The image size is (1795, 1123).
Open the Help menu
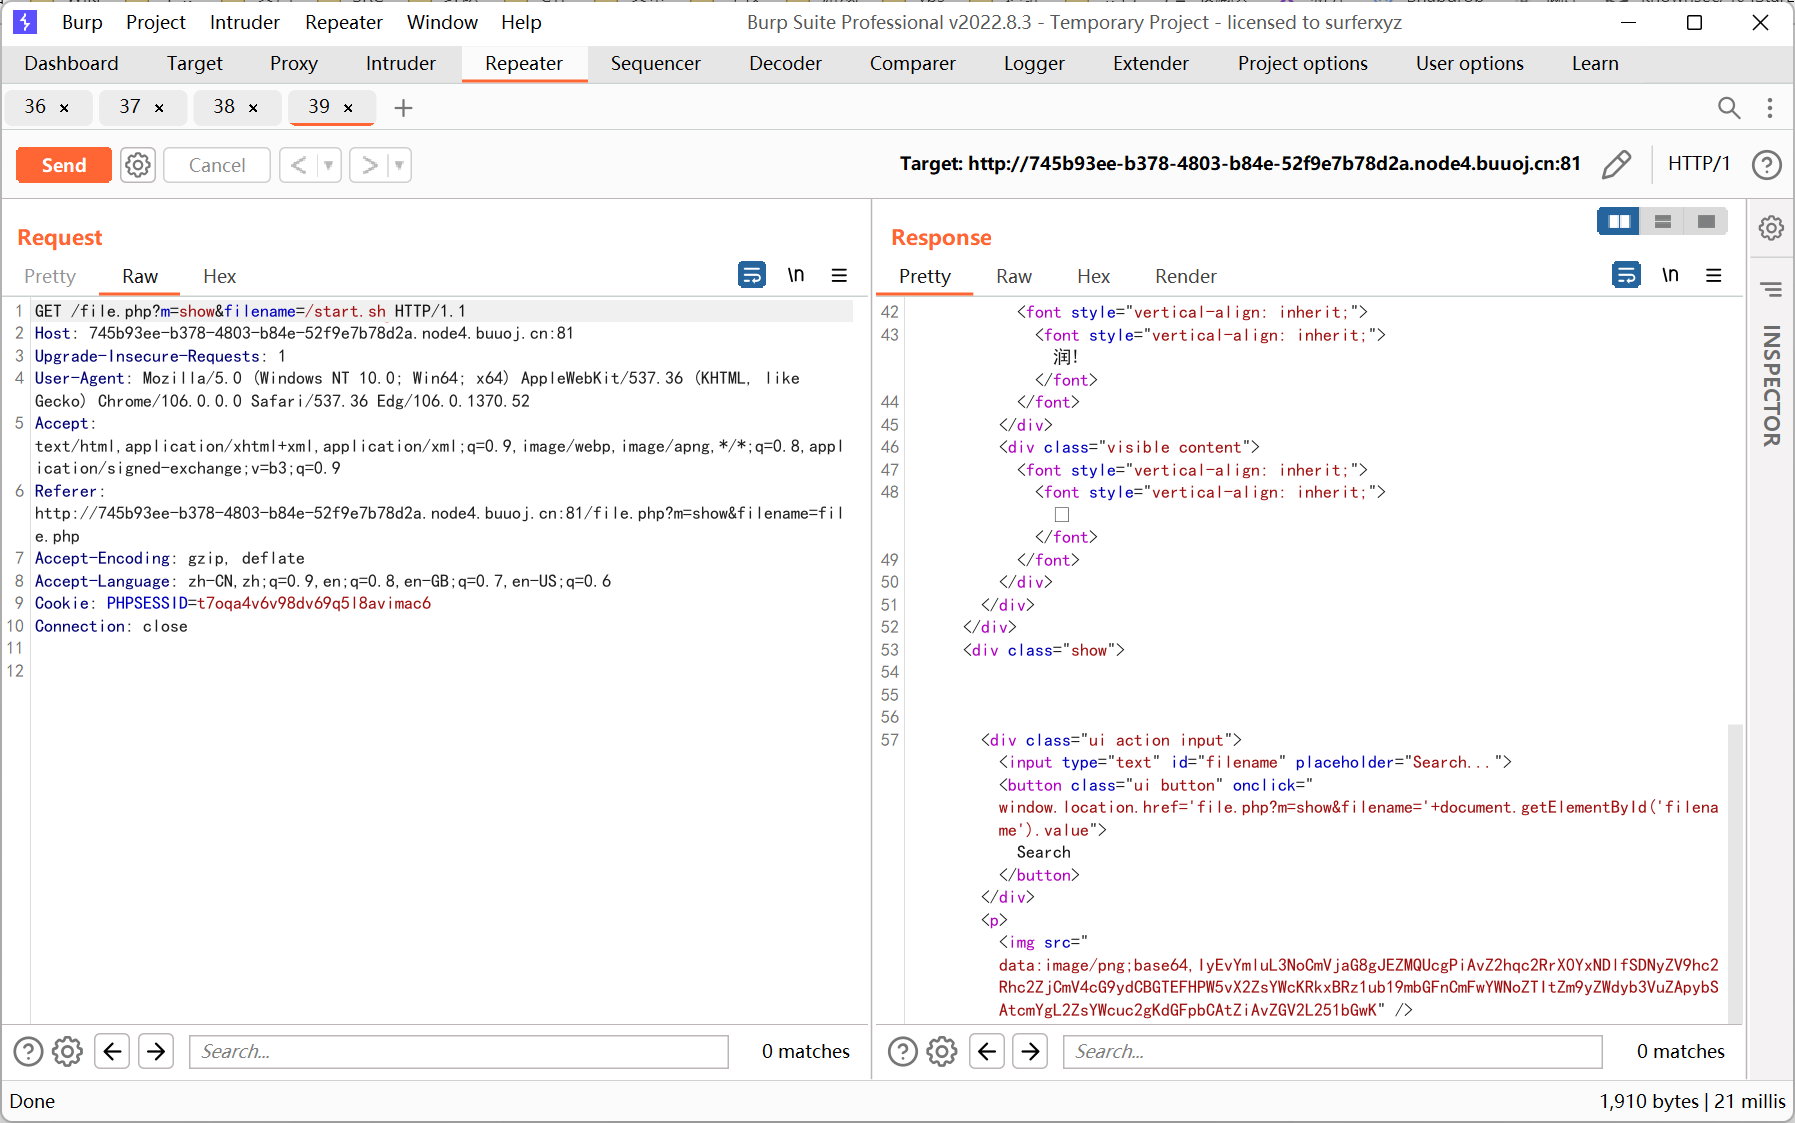pyautogui.click(x=521, y=22)
